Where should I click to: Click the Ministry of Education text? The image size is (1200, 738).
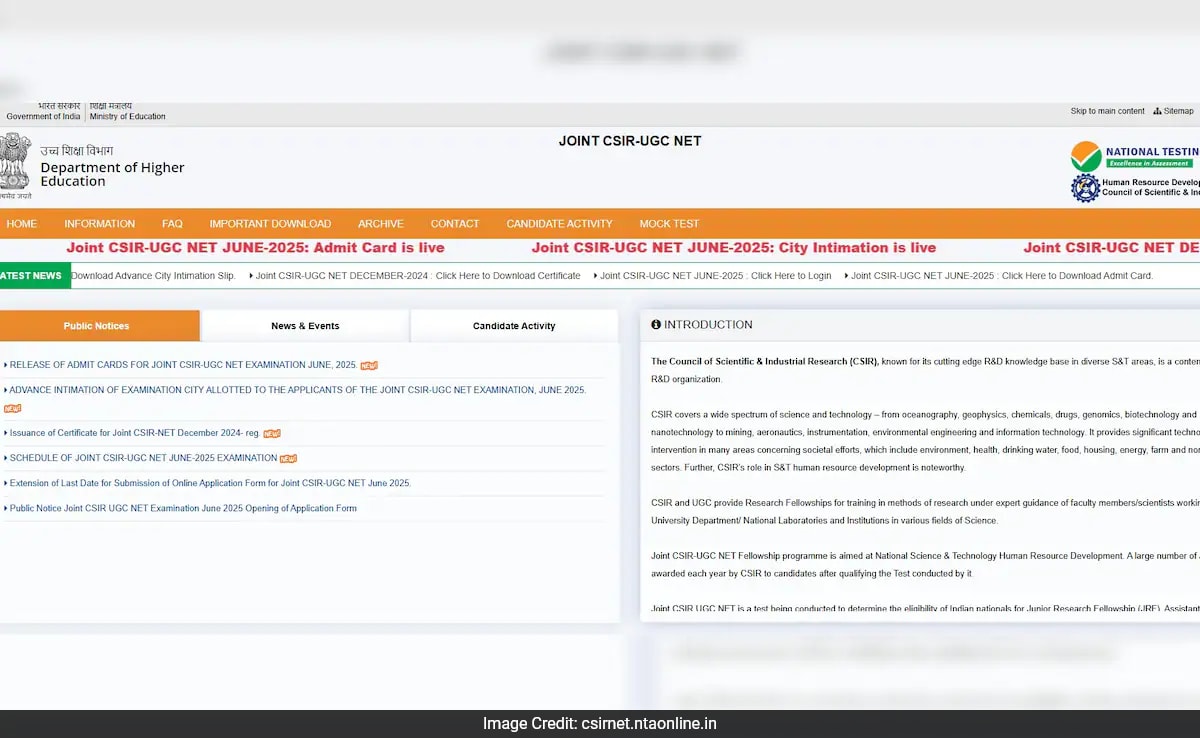point(128,116)
